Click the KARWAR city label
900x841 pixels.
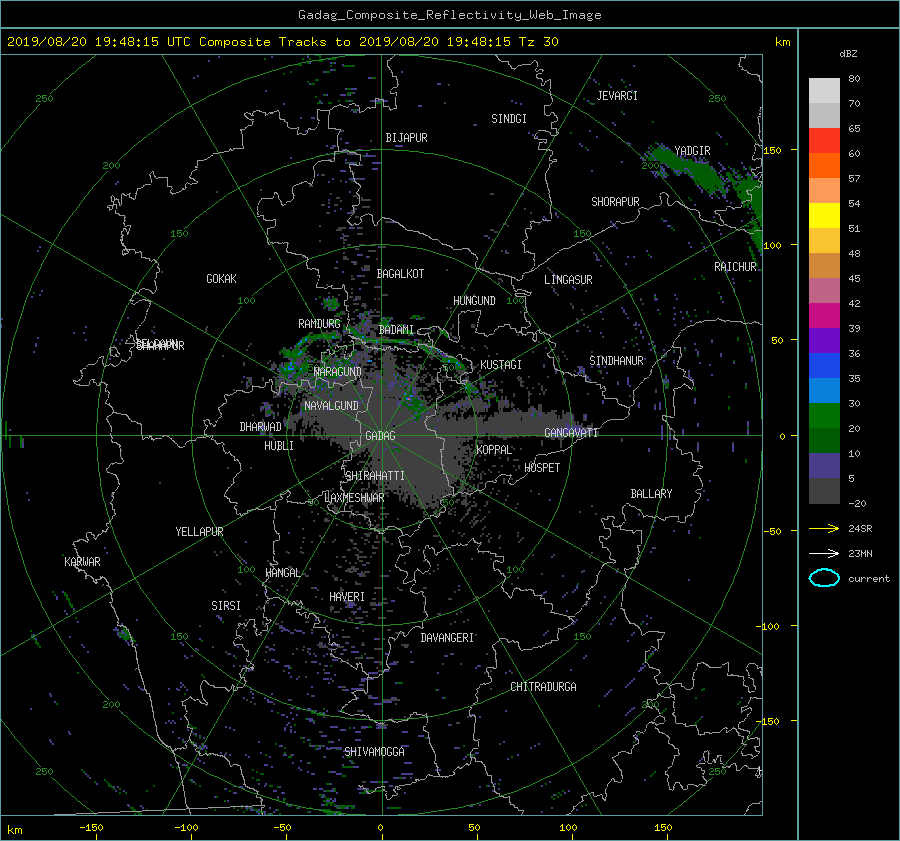coord(82,562)
